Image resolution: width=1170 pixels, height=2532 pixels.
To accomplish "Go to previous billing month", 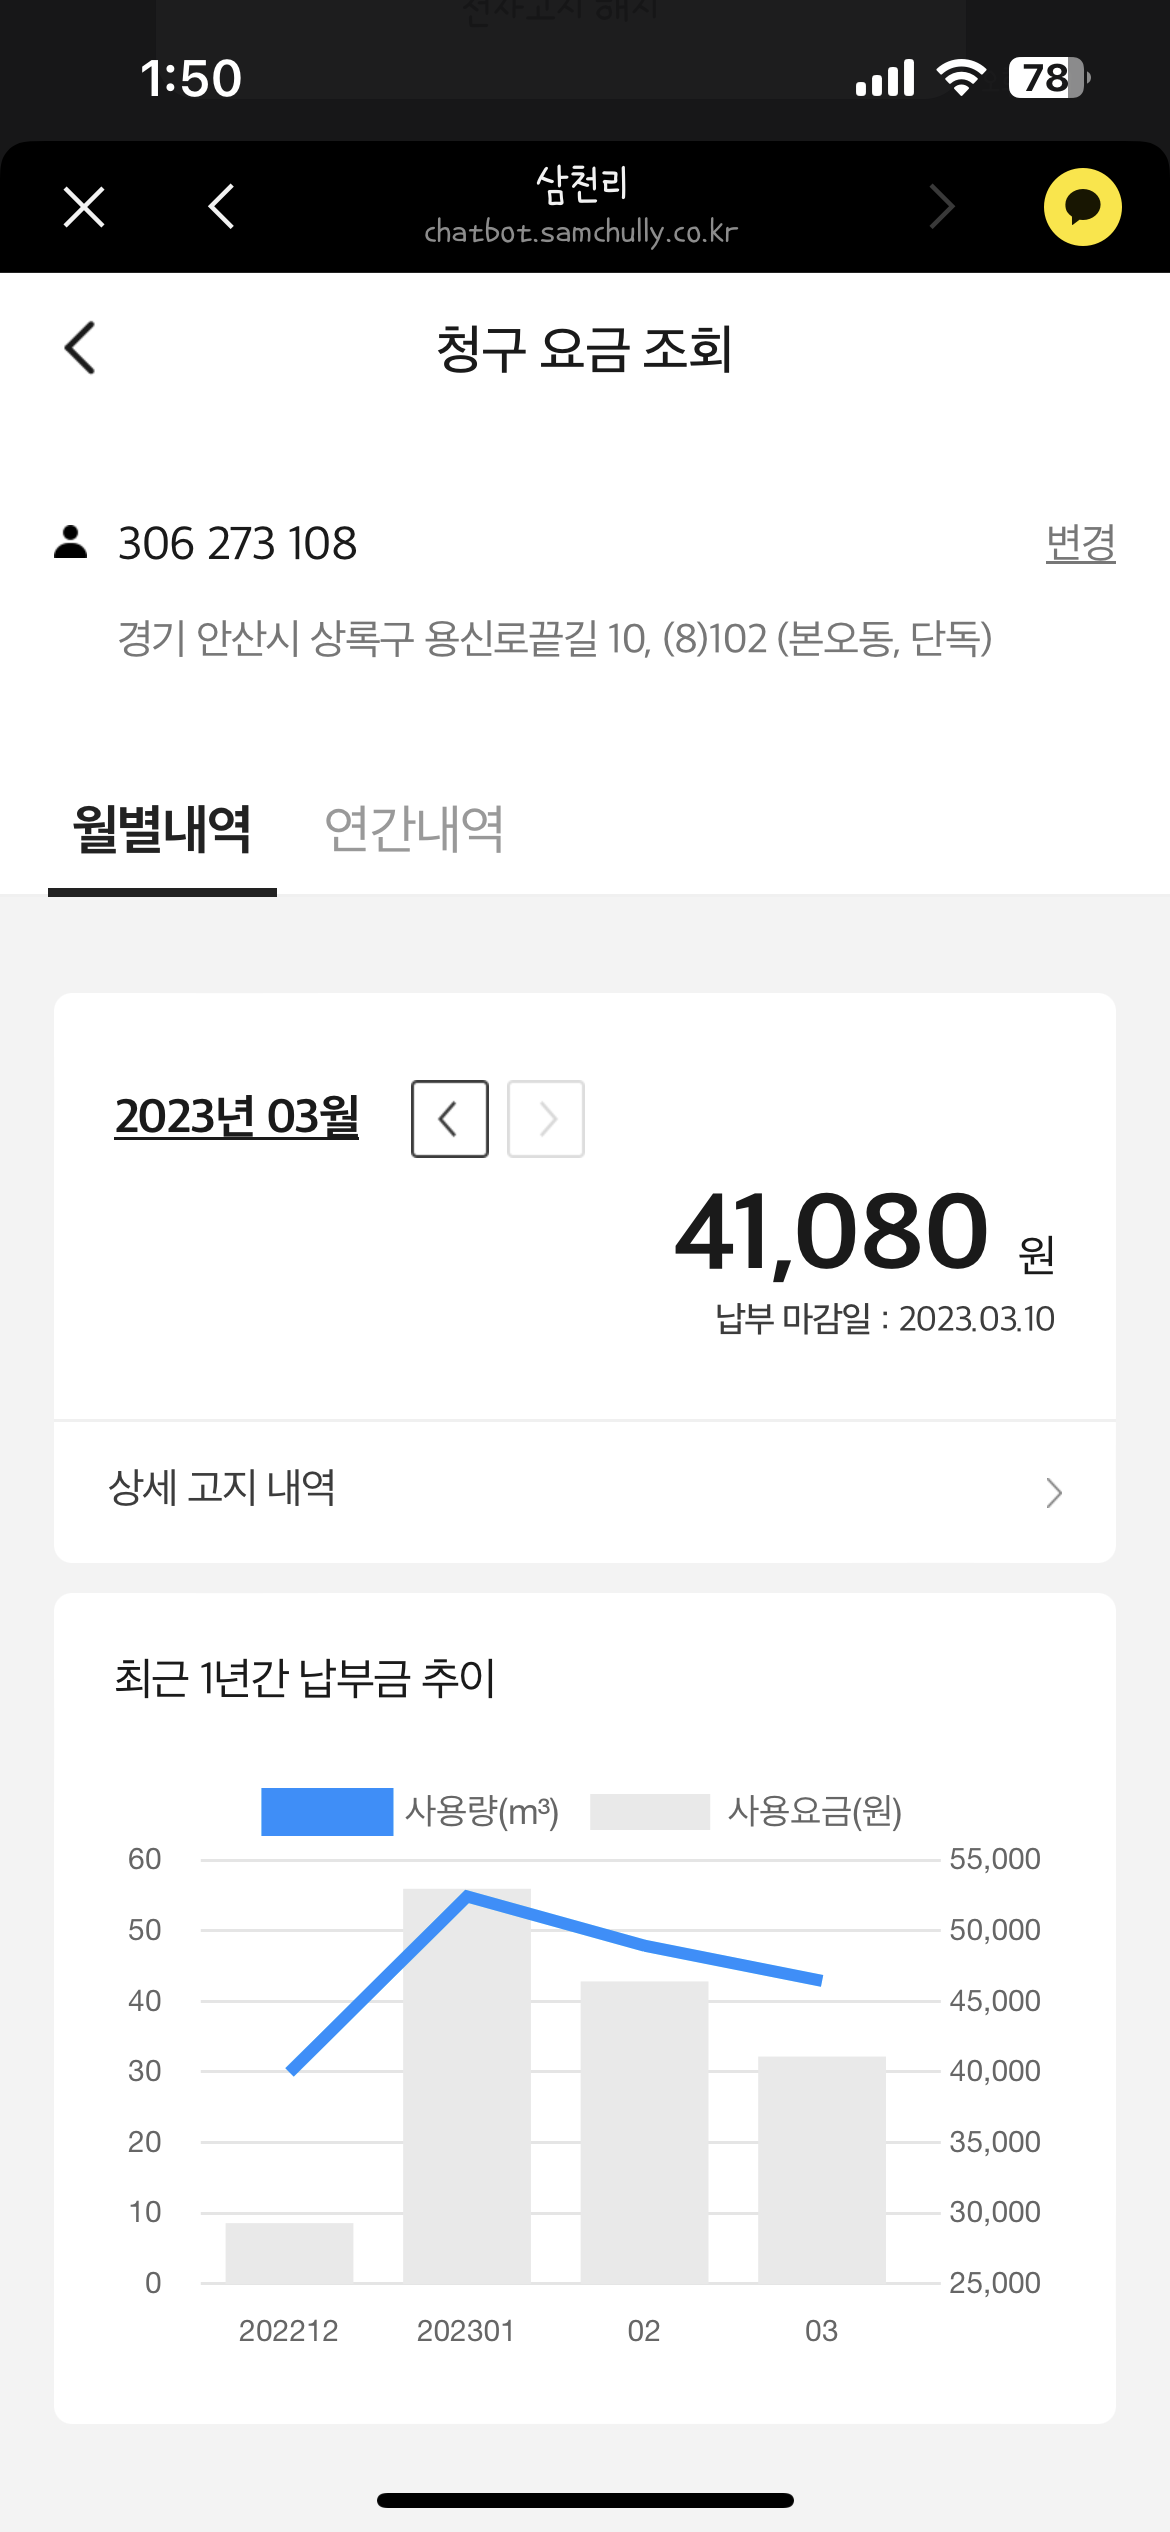I will pyautogui.click(x=450, y=1119).
